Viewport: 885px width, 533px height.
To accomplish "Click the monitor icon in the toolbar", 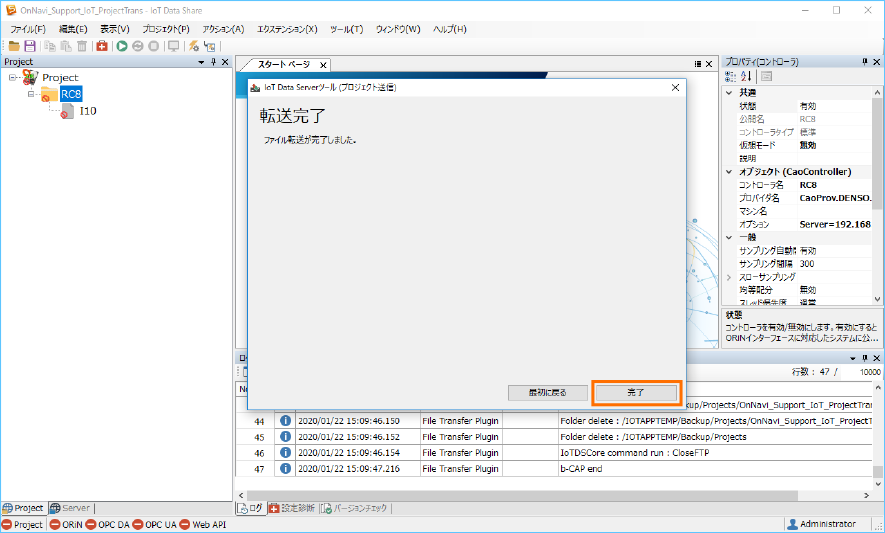I will (173, 46).
